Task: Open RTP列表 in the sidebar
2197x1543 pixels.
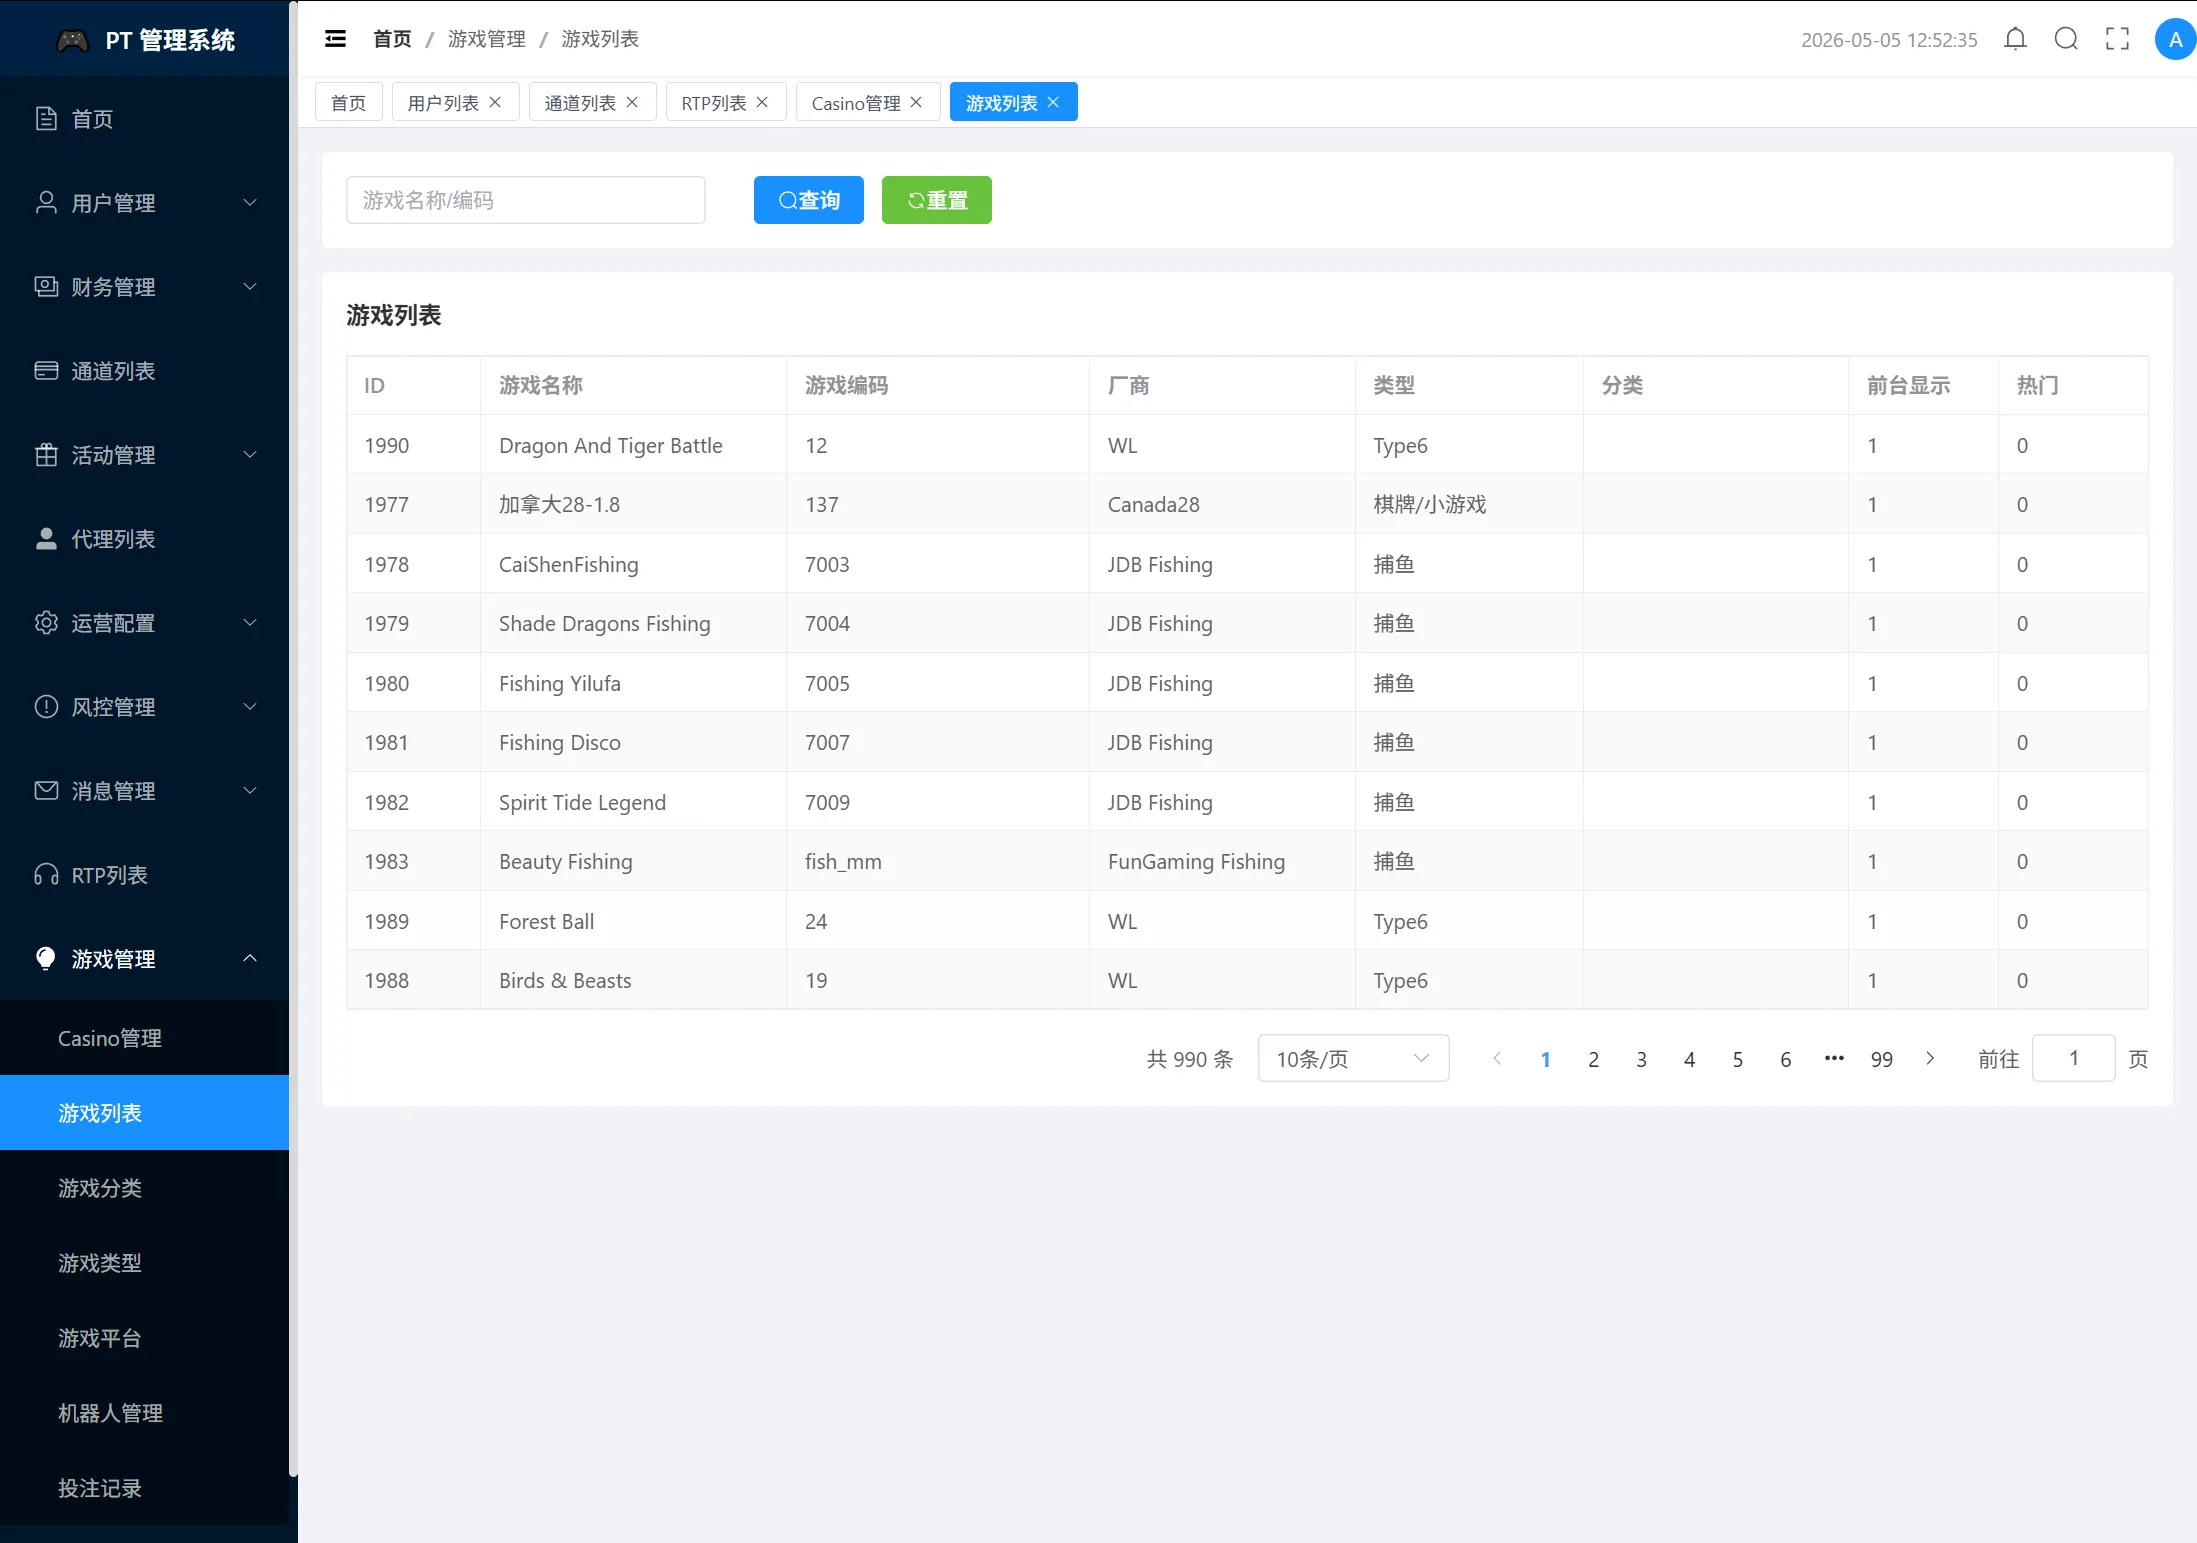Action: coord(144,875)
